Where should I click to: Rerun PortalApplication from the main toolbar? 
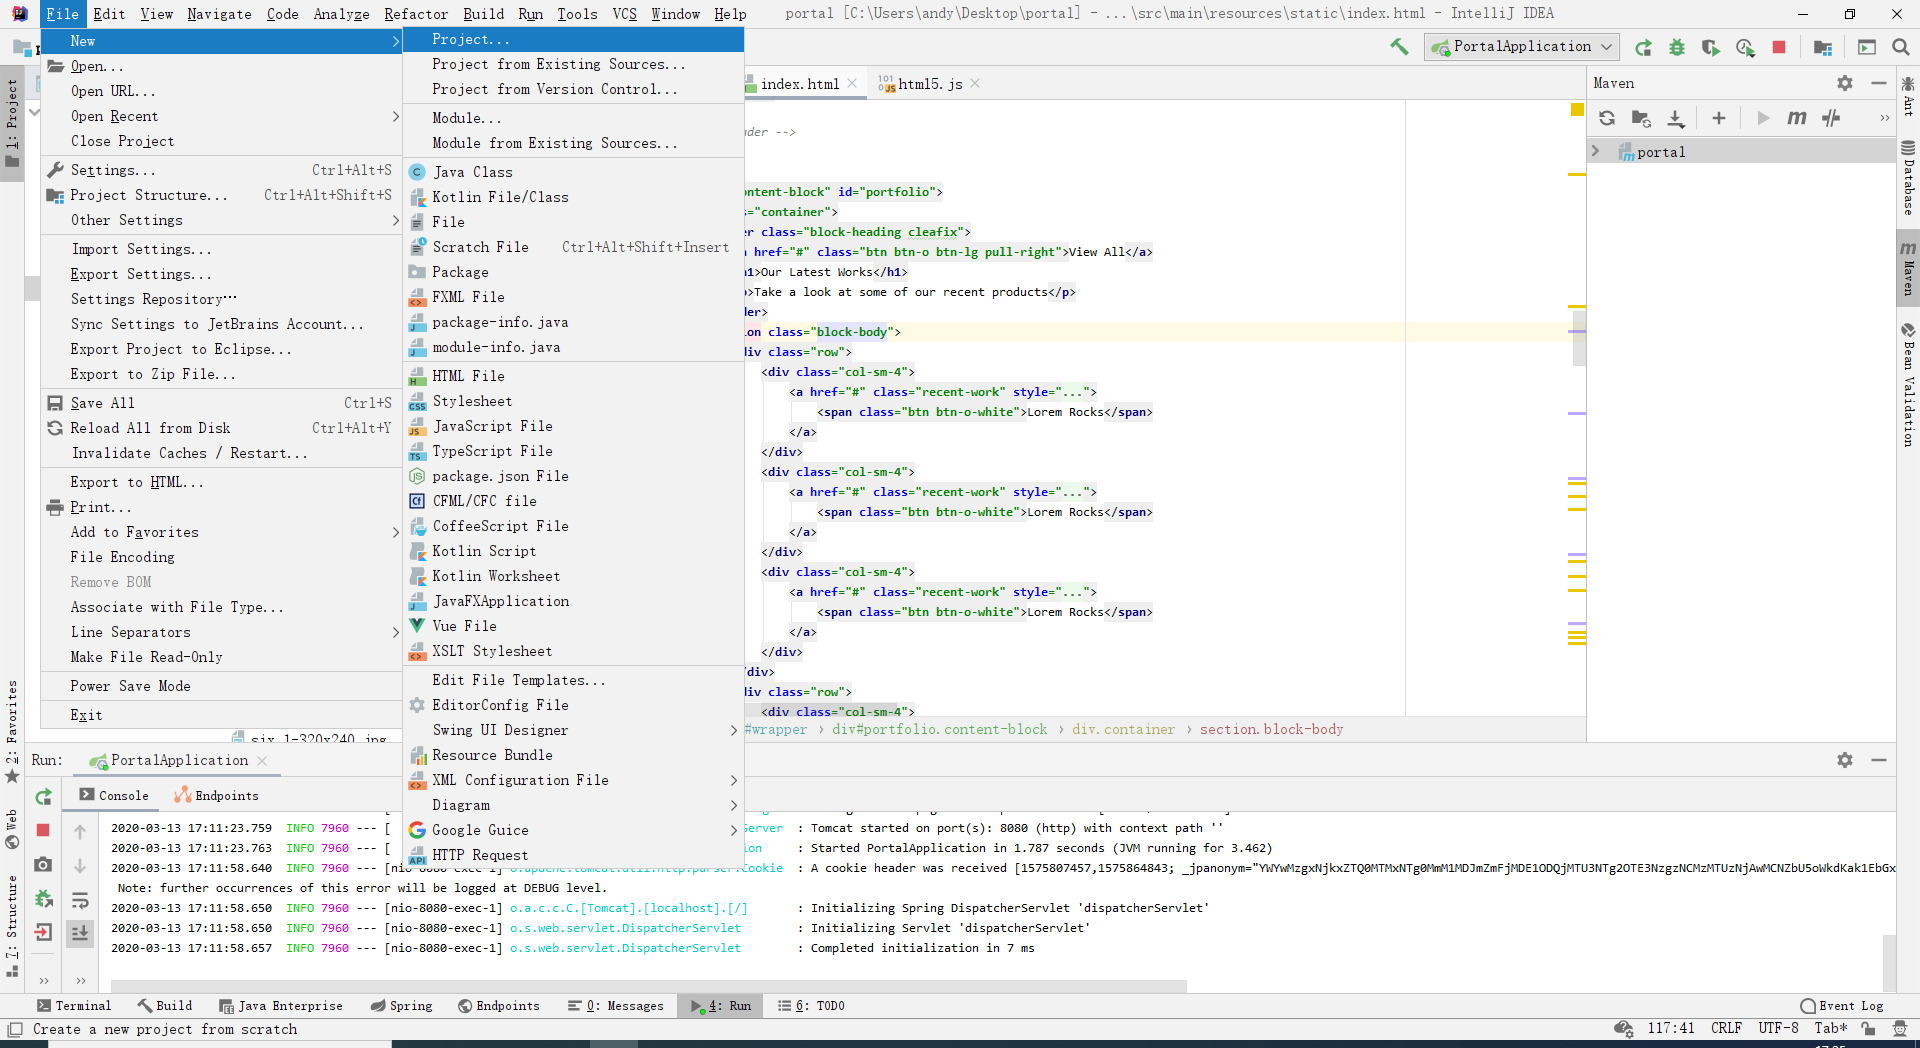pyautogui.click(x=1643, y=47)
